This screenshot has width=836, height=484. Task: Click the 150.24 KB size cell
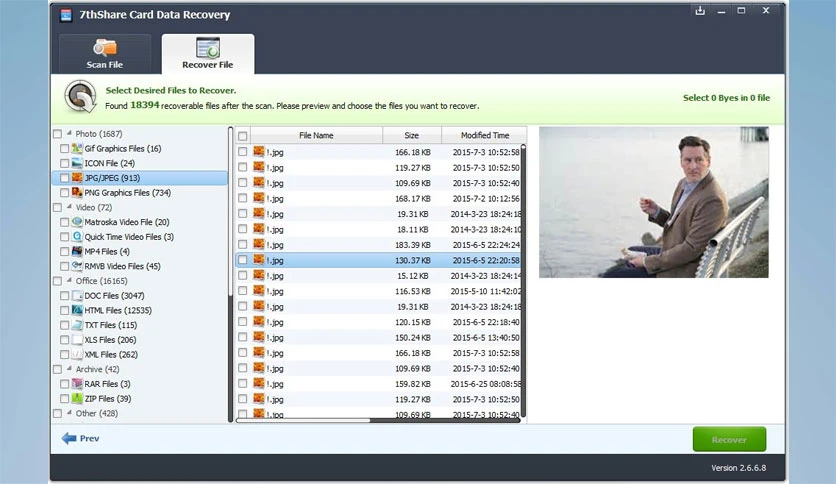(x=413, y=337)
